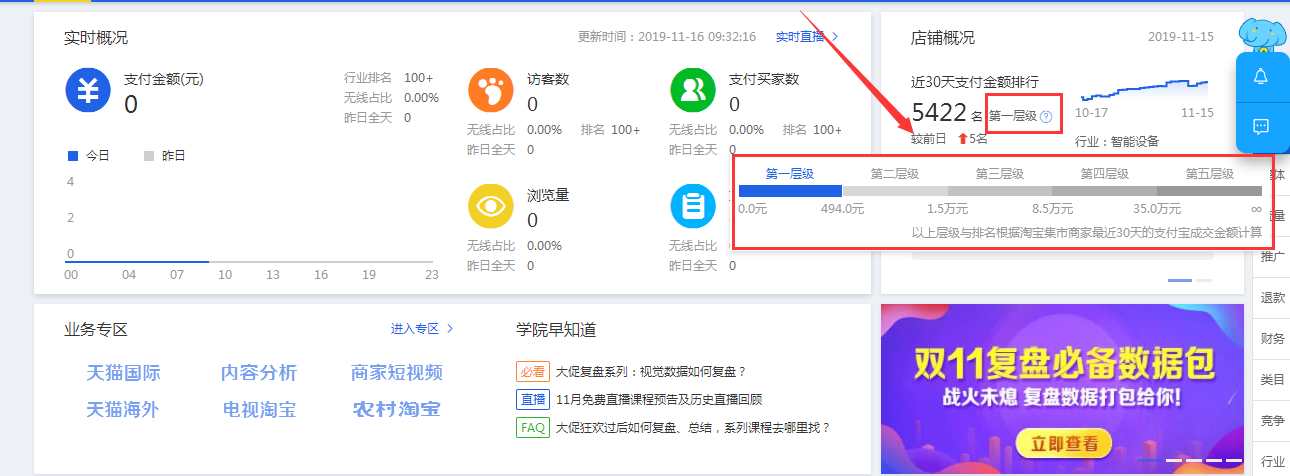Viewport: 1290px width, 476px height.
Task: Click the 支付金额(元) label
Action: click(x=164, y=79)
